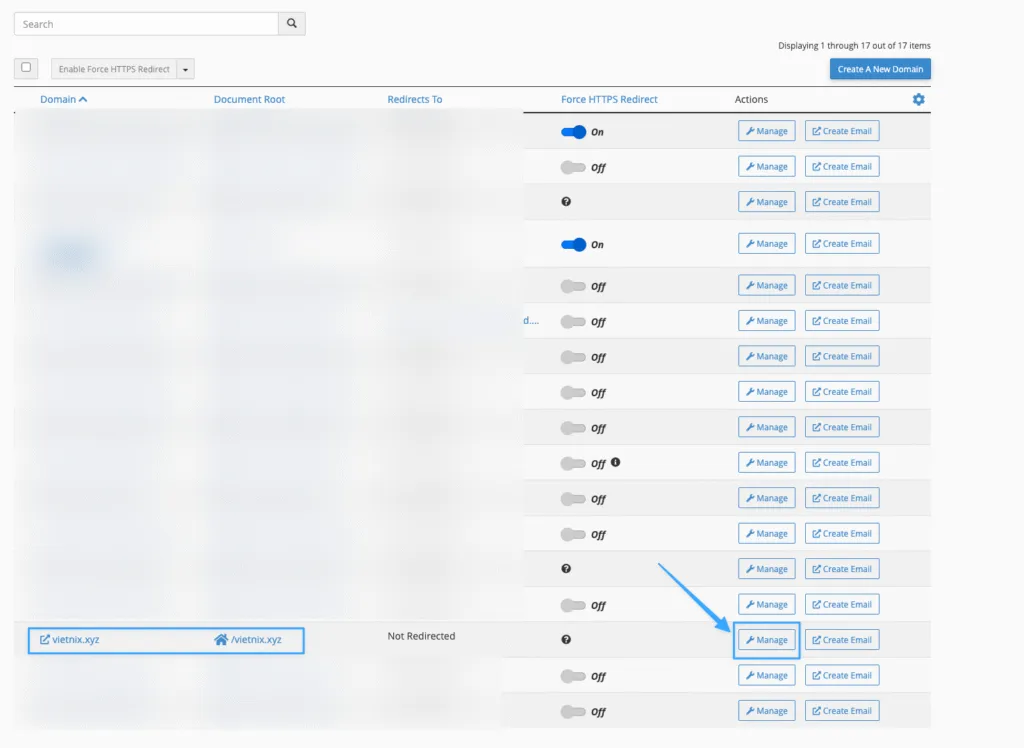Click info icon next to tenth row toggle
Viewport: 1024px width, 748px height.
615,462
